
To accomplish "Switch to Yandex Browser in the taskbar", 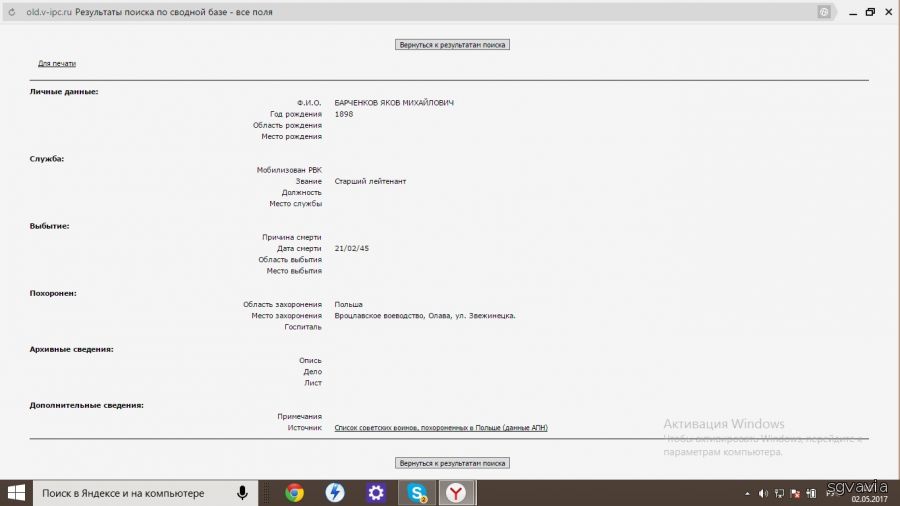I will (456, 493).
